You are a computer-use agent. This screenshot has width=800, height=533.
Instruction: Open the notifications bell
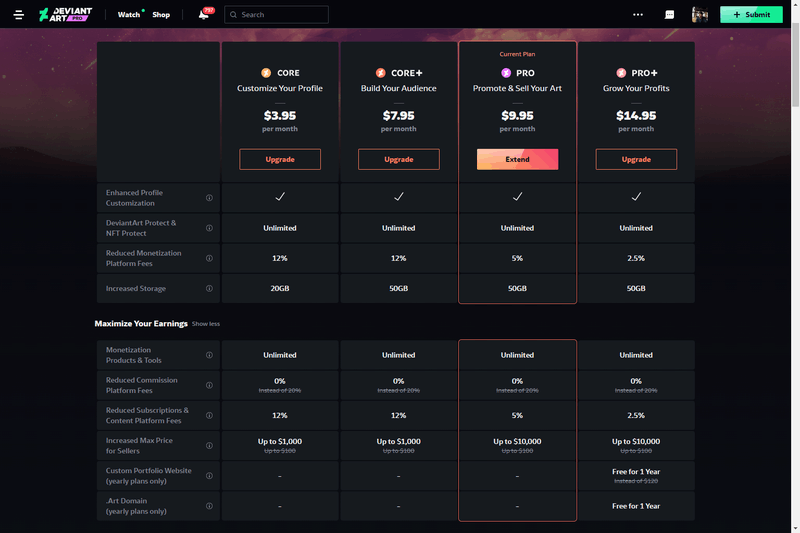(204, 15)
